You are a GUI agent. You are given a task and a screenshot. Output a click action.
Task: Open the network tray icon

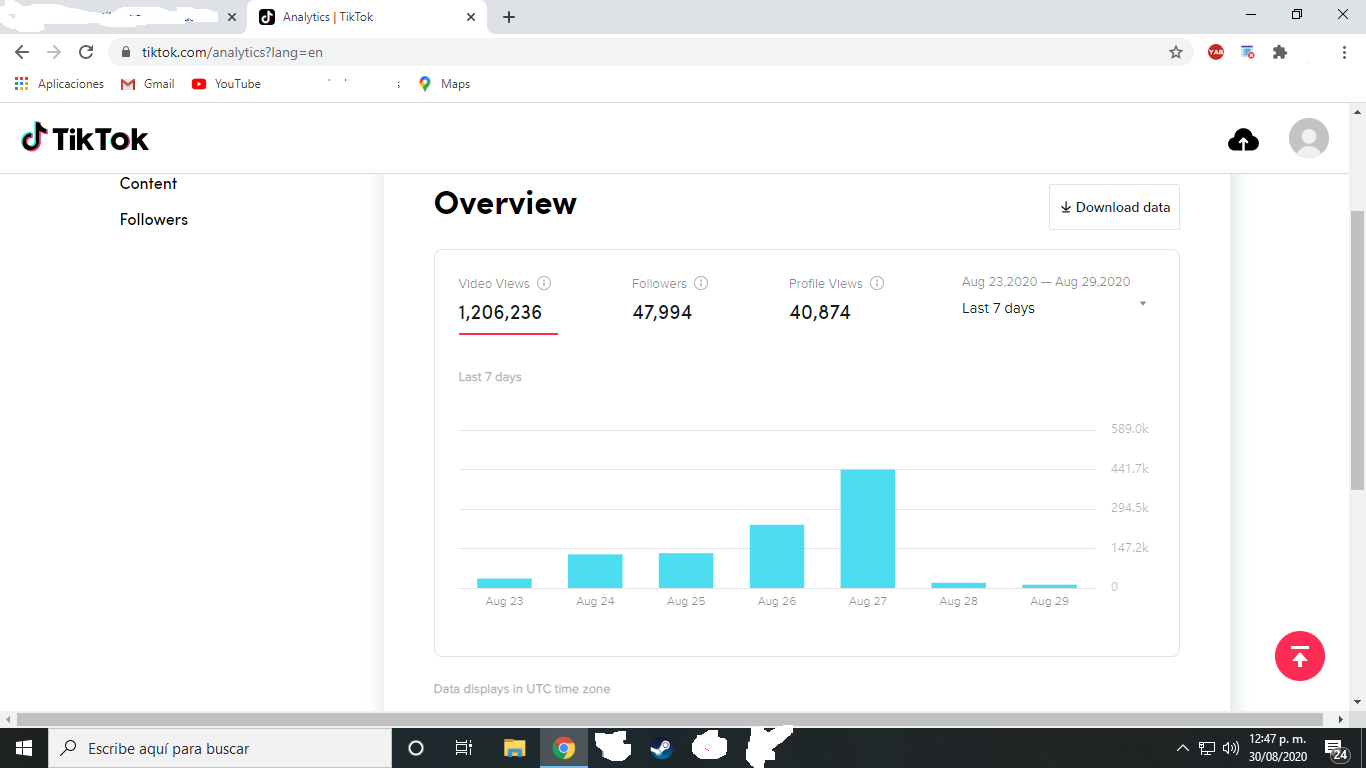tap(1207, 748)
